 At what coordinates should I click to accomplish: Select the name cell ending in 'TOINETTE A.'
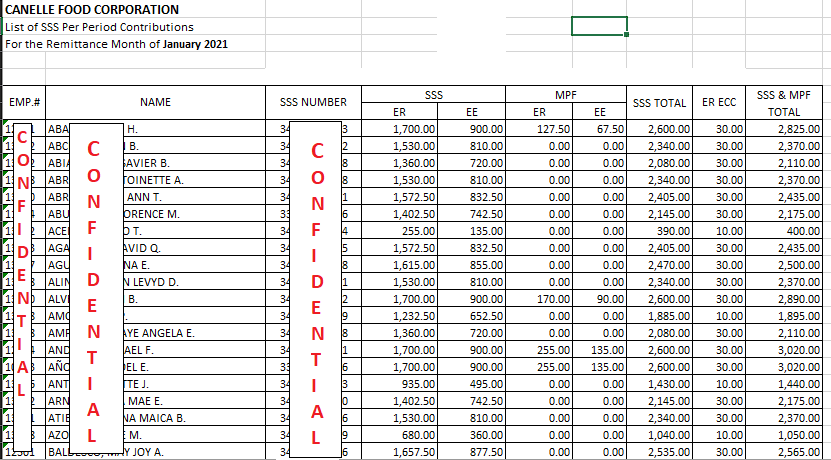155,180
